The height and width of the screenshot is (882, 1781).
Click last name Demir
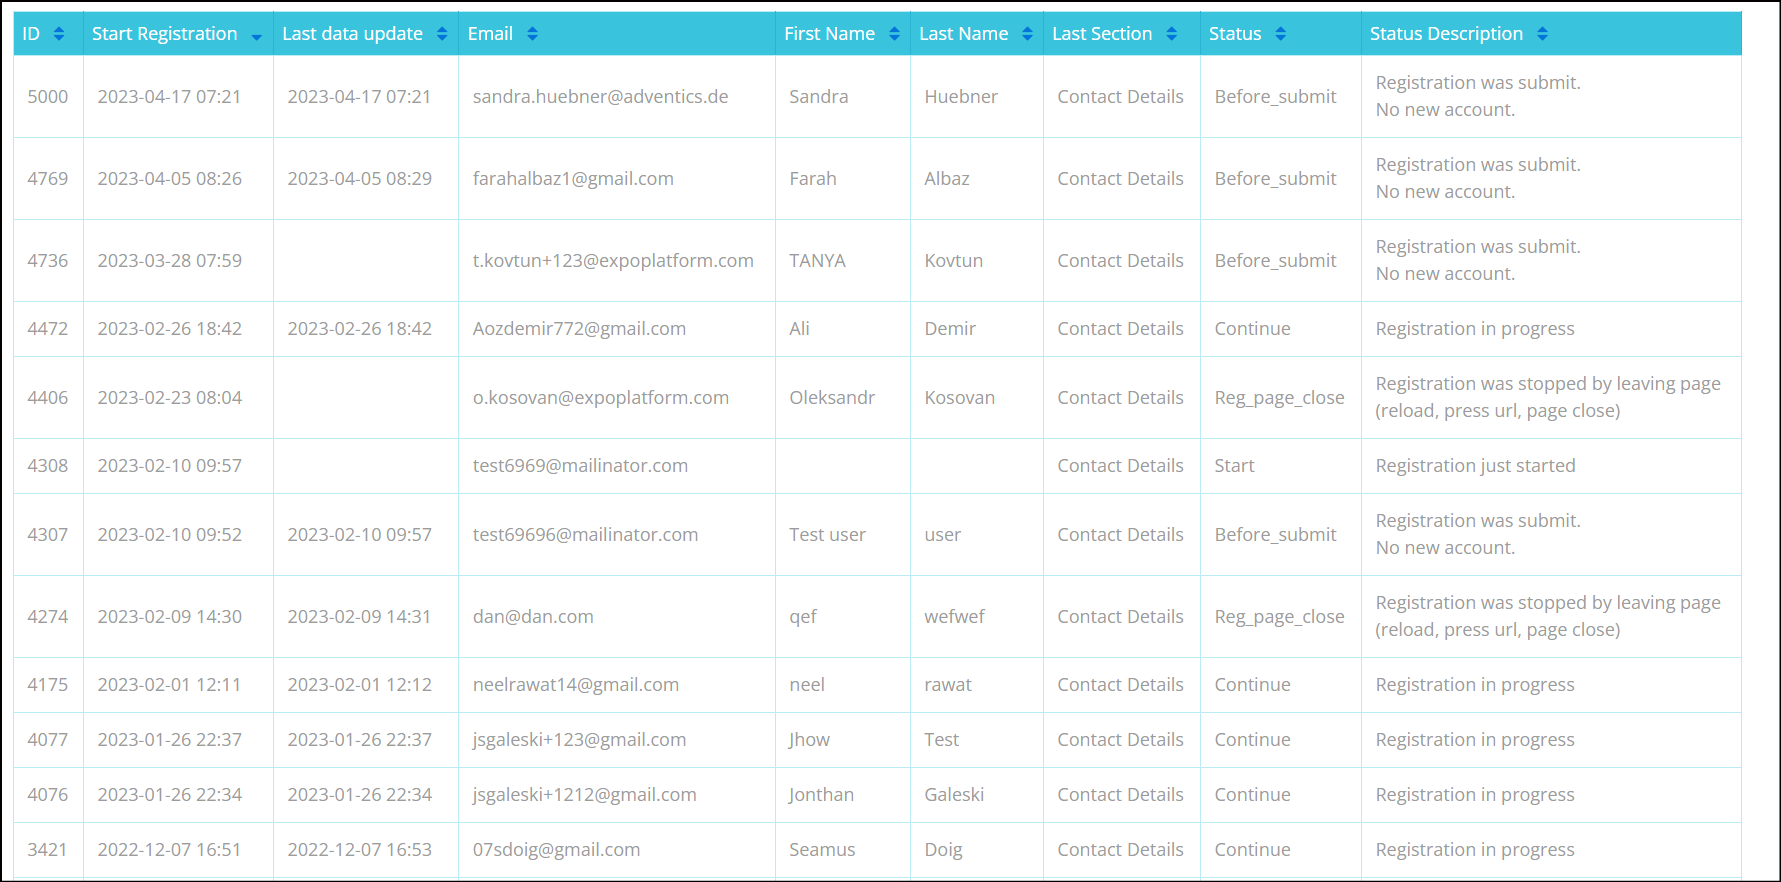(x=950, y=329)
